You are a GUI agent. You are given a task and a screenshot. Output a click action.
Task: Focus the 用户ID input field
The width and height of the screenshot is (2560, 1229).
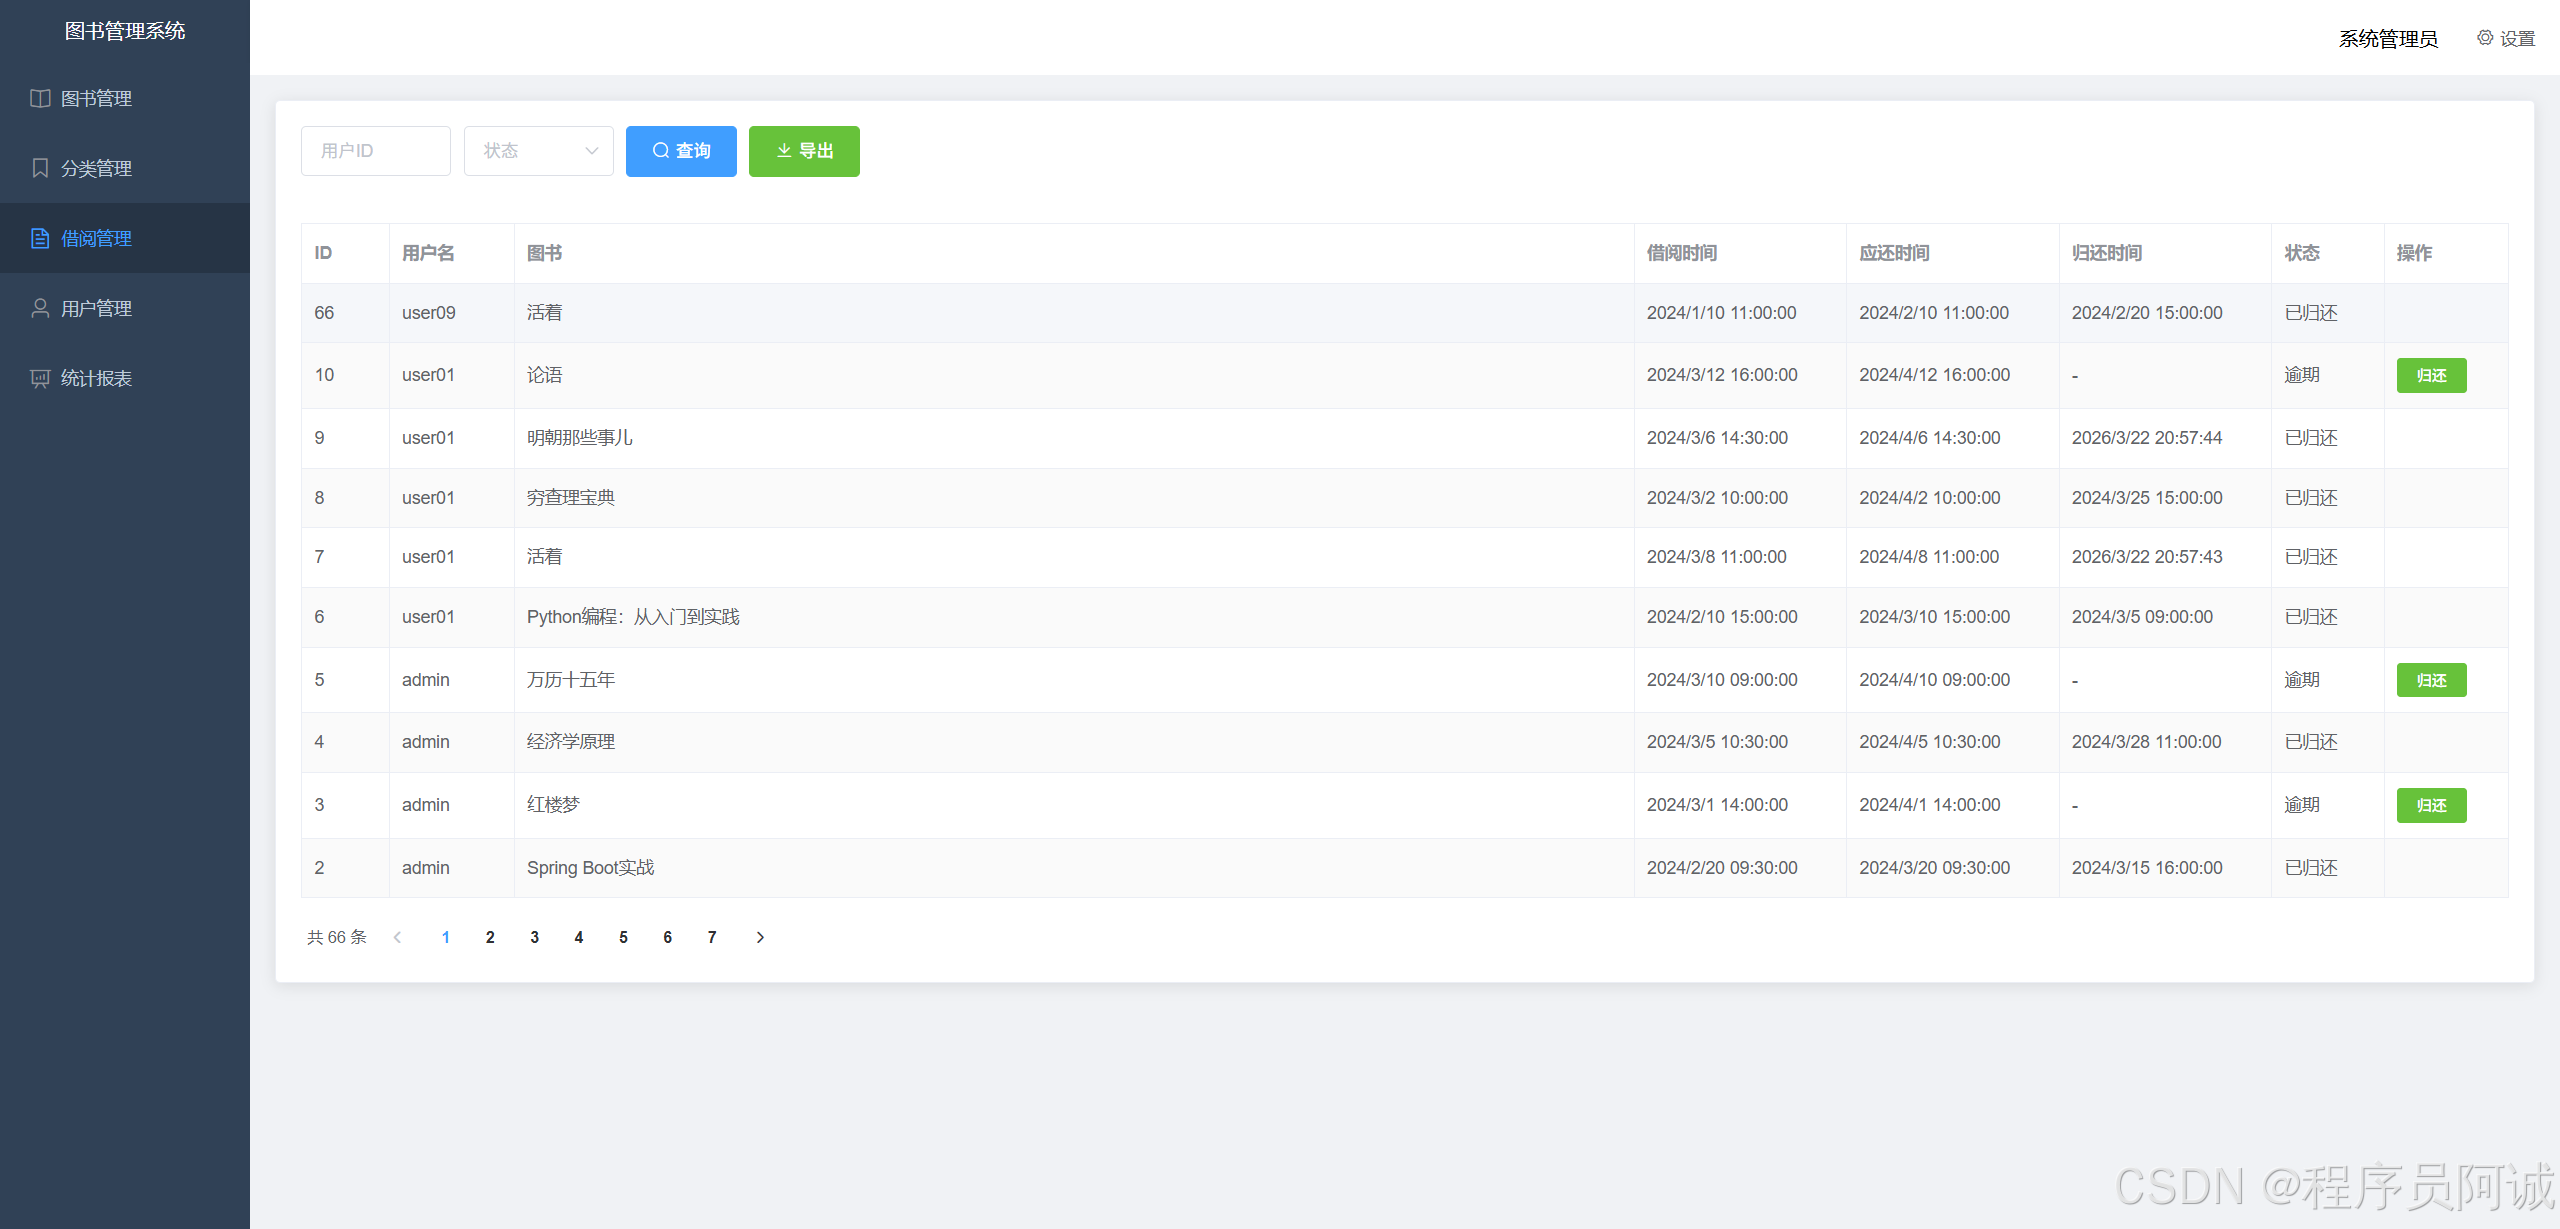[x=375, y=151]
